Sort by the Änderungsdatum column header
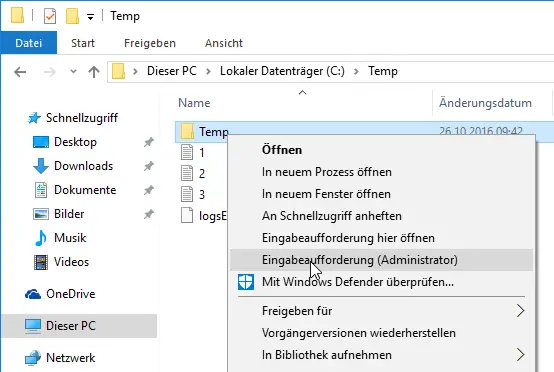The image size is (554, 372). (485, 103)
